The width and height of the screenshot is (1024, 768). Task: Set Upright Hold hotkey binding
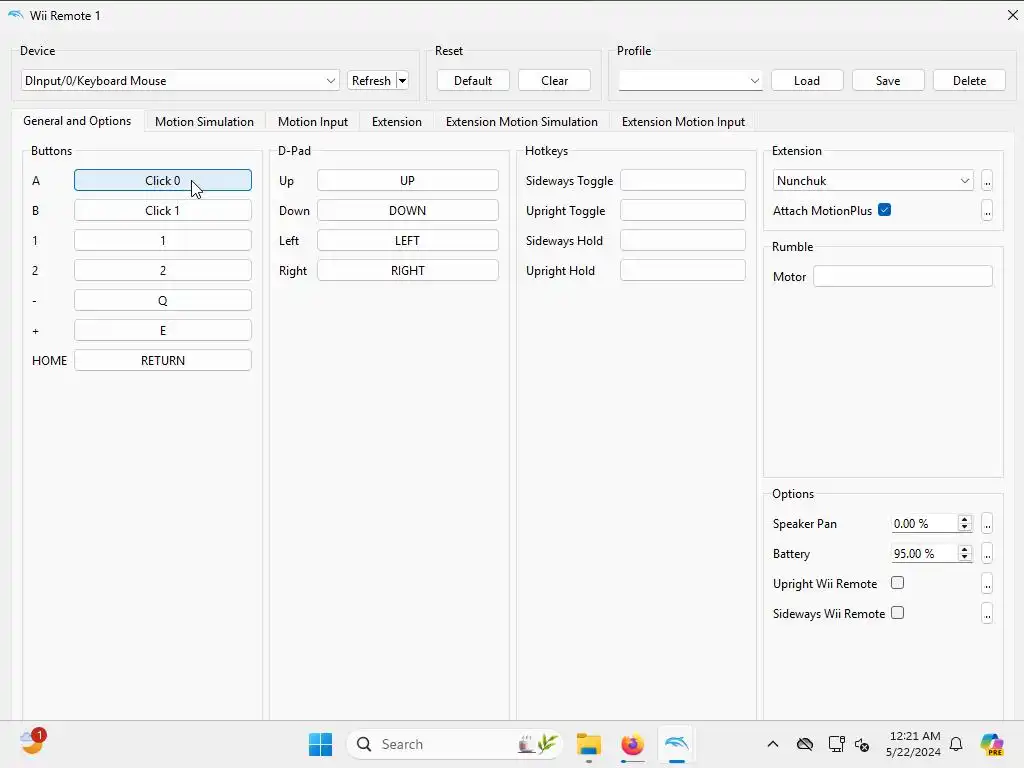(x=682, y=270)
